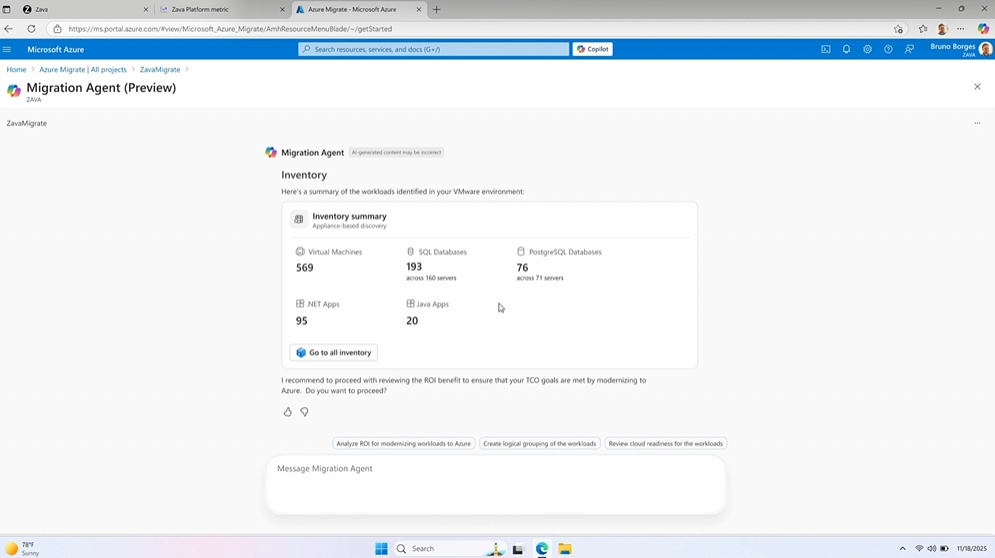Open the Azure portal hamburger menu
Image resolution: width=995 pixels, height=558 pixels.
8,49
